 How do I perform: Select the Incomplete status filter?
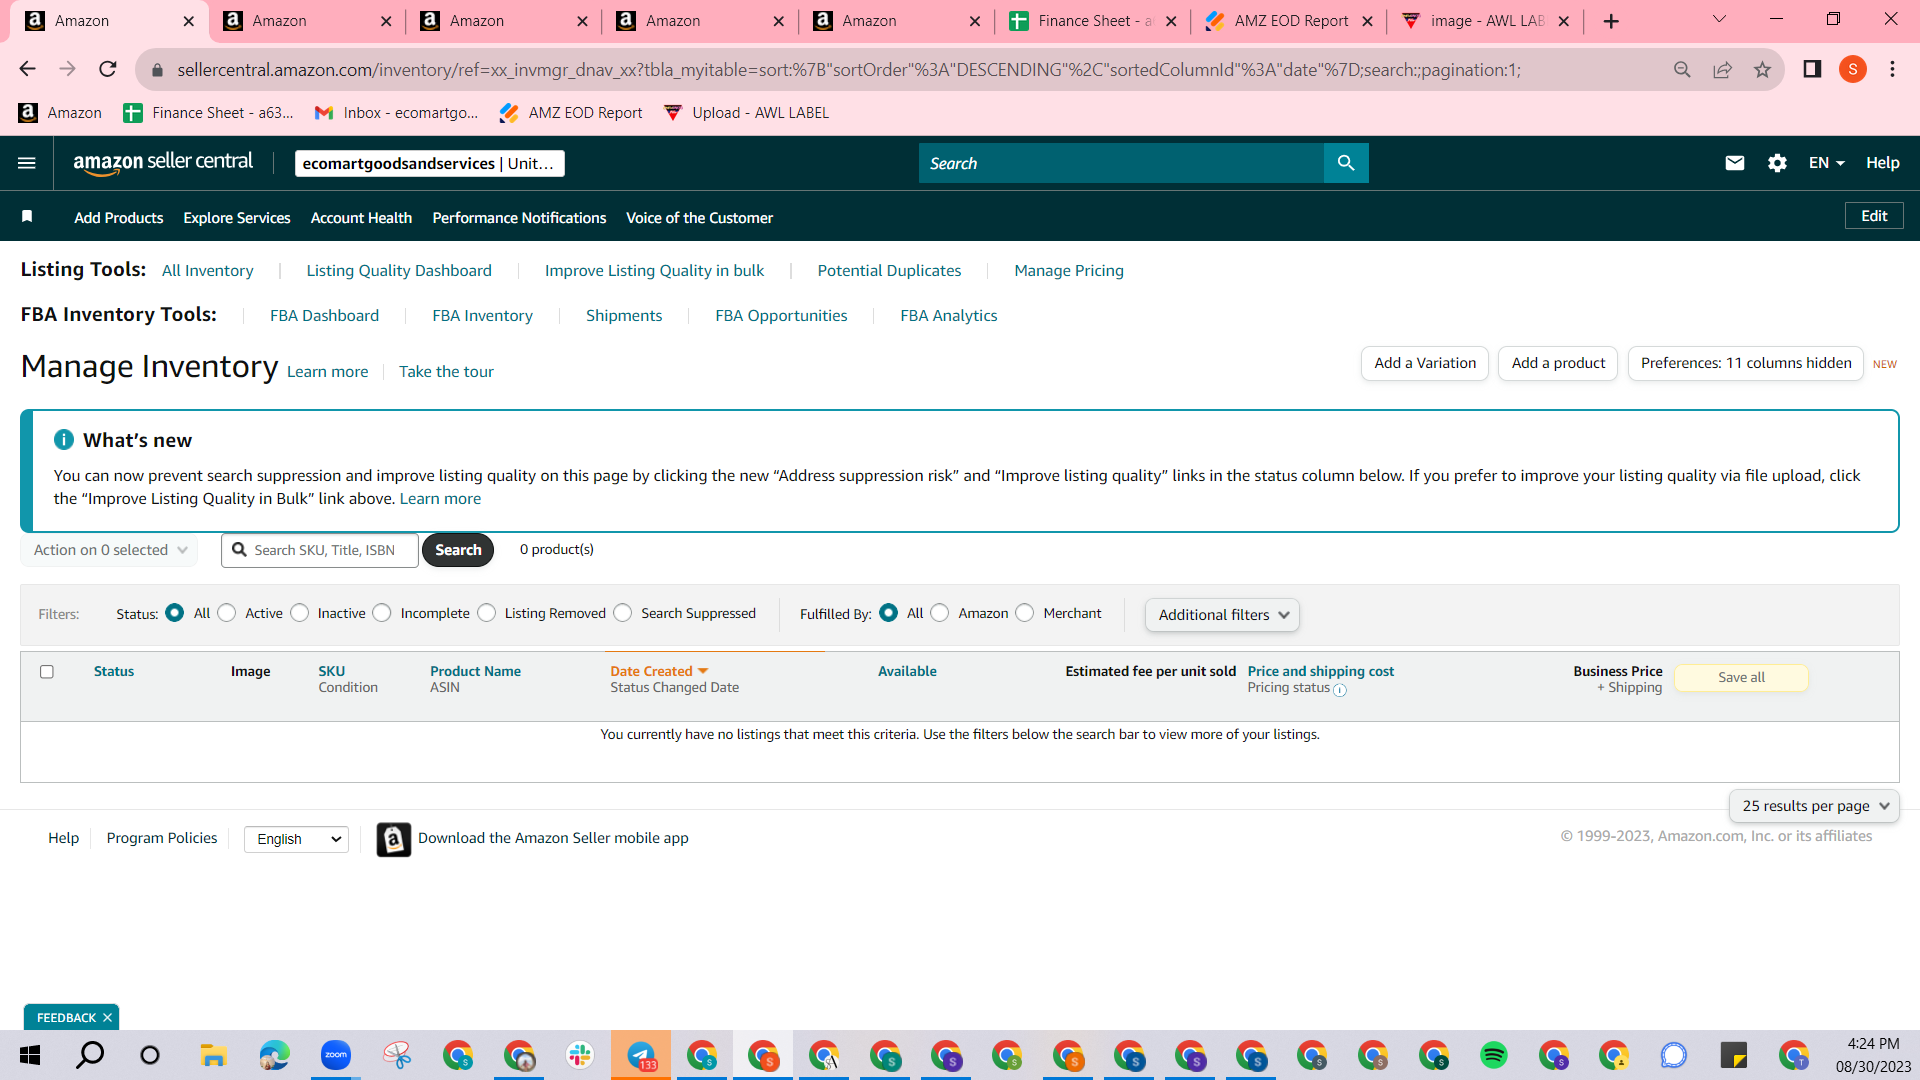(x=382, y=613)
